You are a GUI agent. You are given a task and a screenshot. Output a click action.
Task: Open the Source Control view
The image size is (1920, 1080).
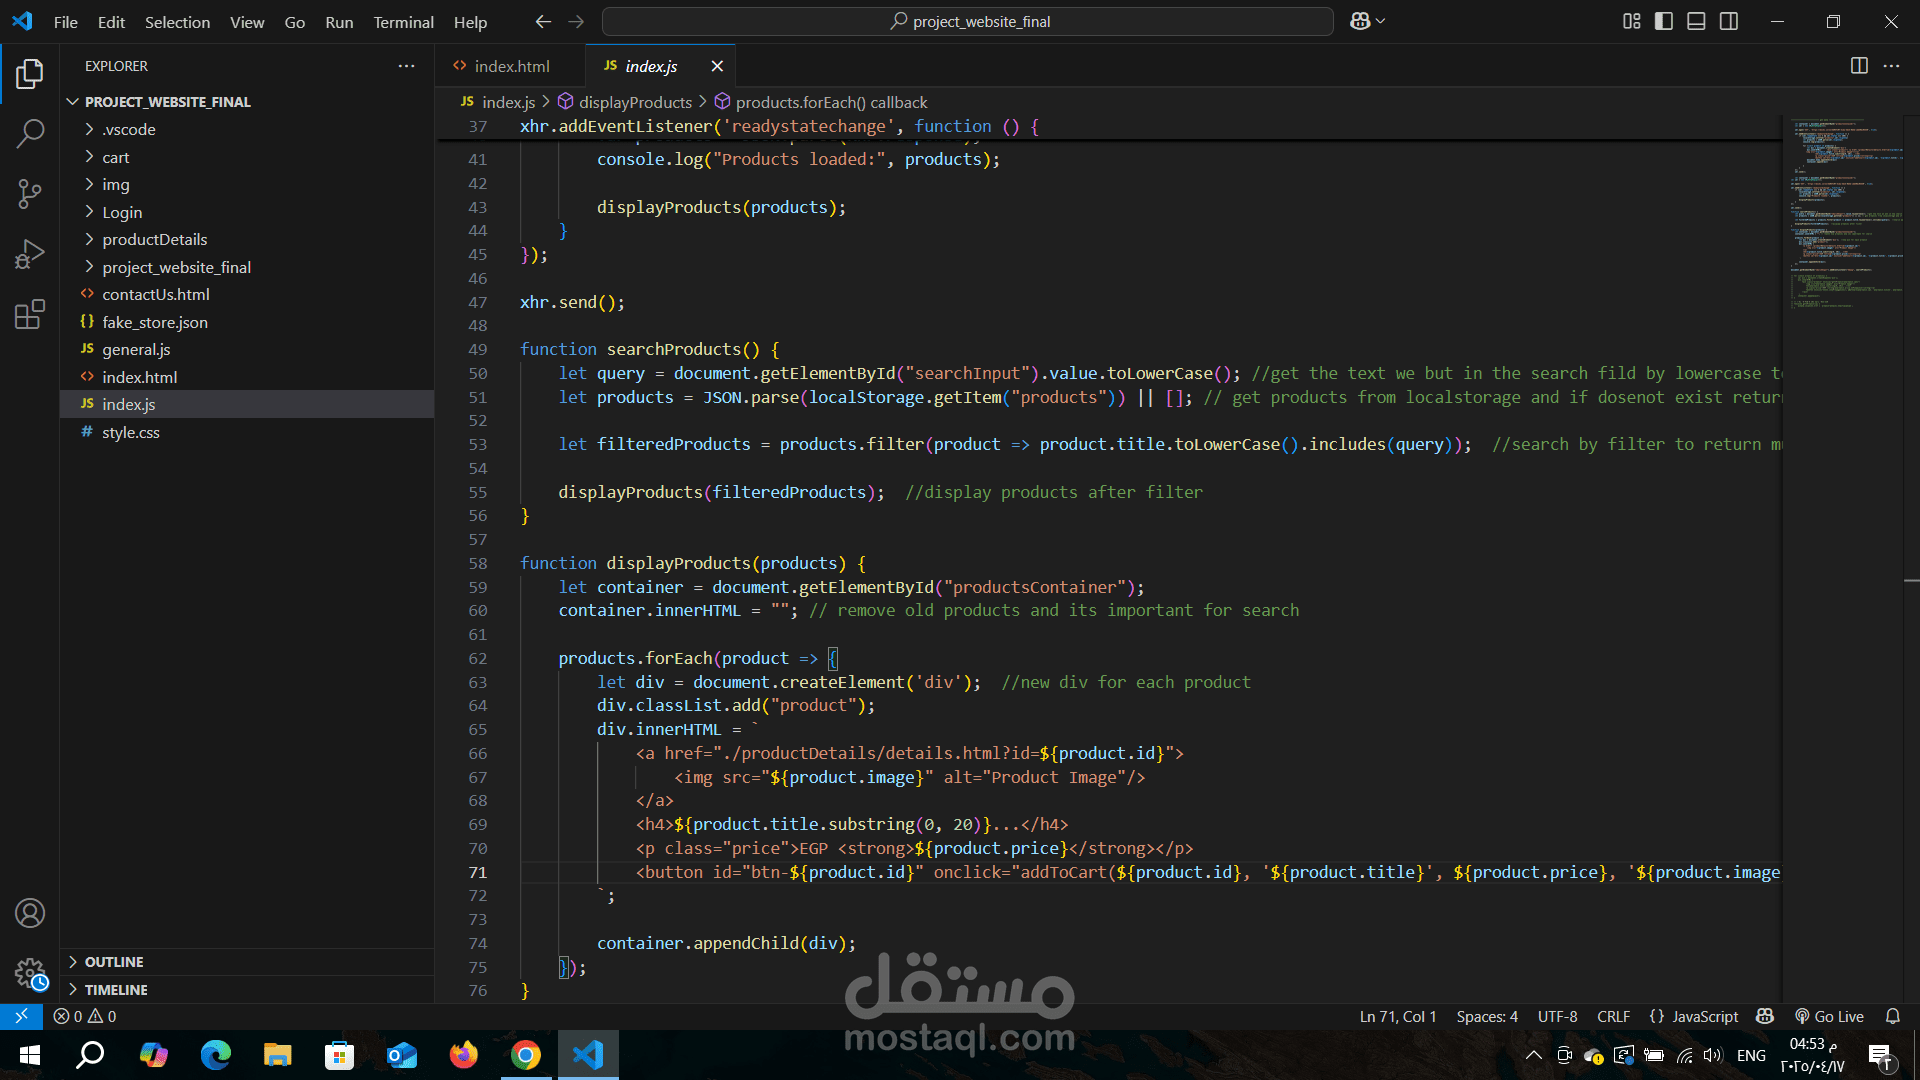(x=30, y=194)
